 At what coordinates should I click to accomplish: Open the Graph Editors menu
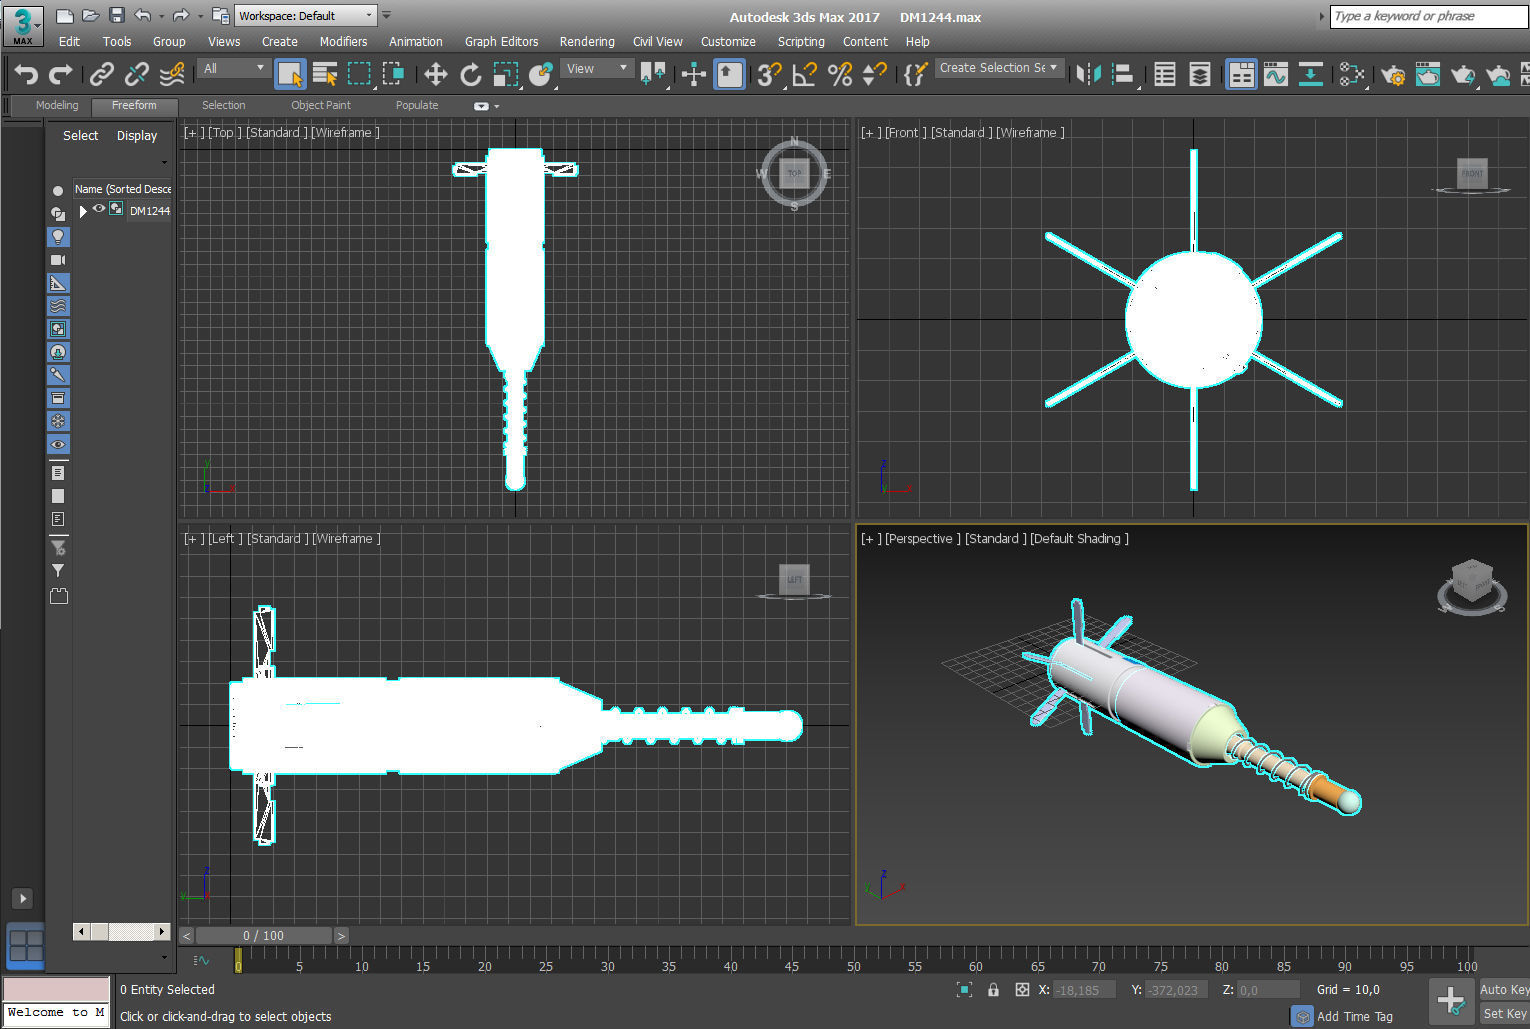[x=501, y=42]
